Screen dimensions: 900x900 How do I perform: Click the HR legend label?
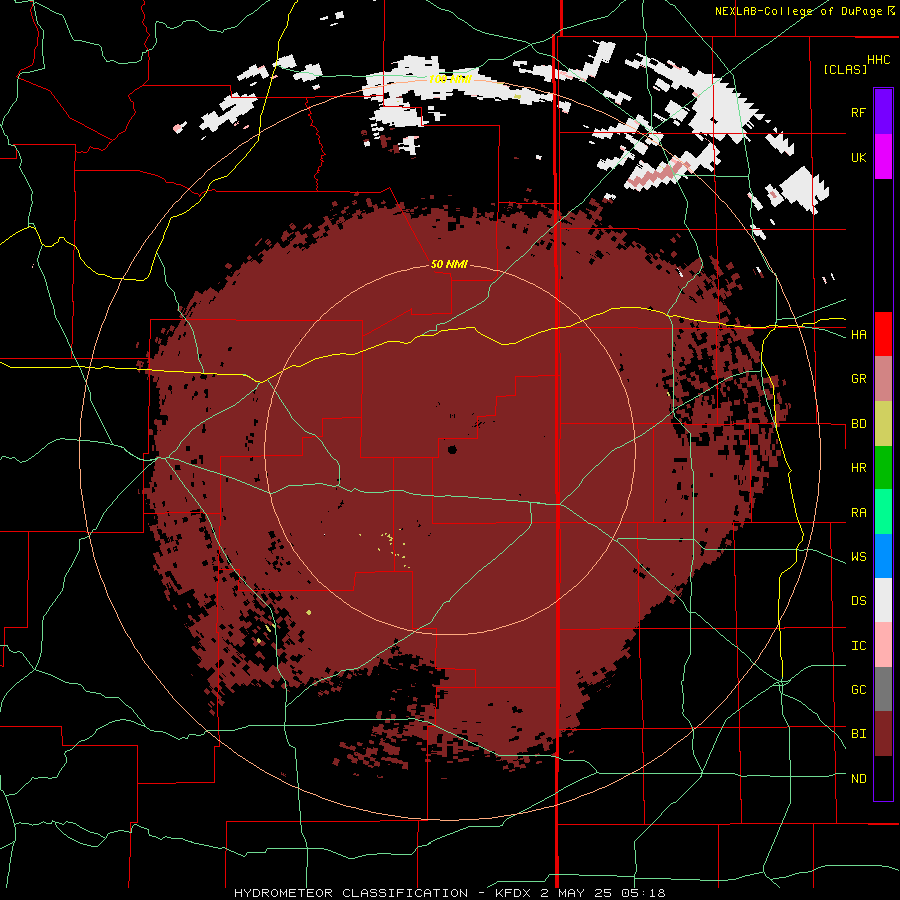858,468
